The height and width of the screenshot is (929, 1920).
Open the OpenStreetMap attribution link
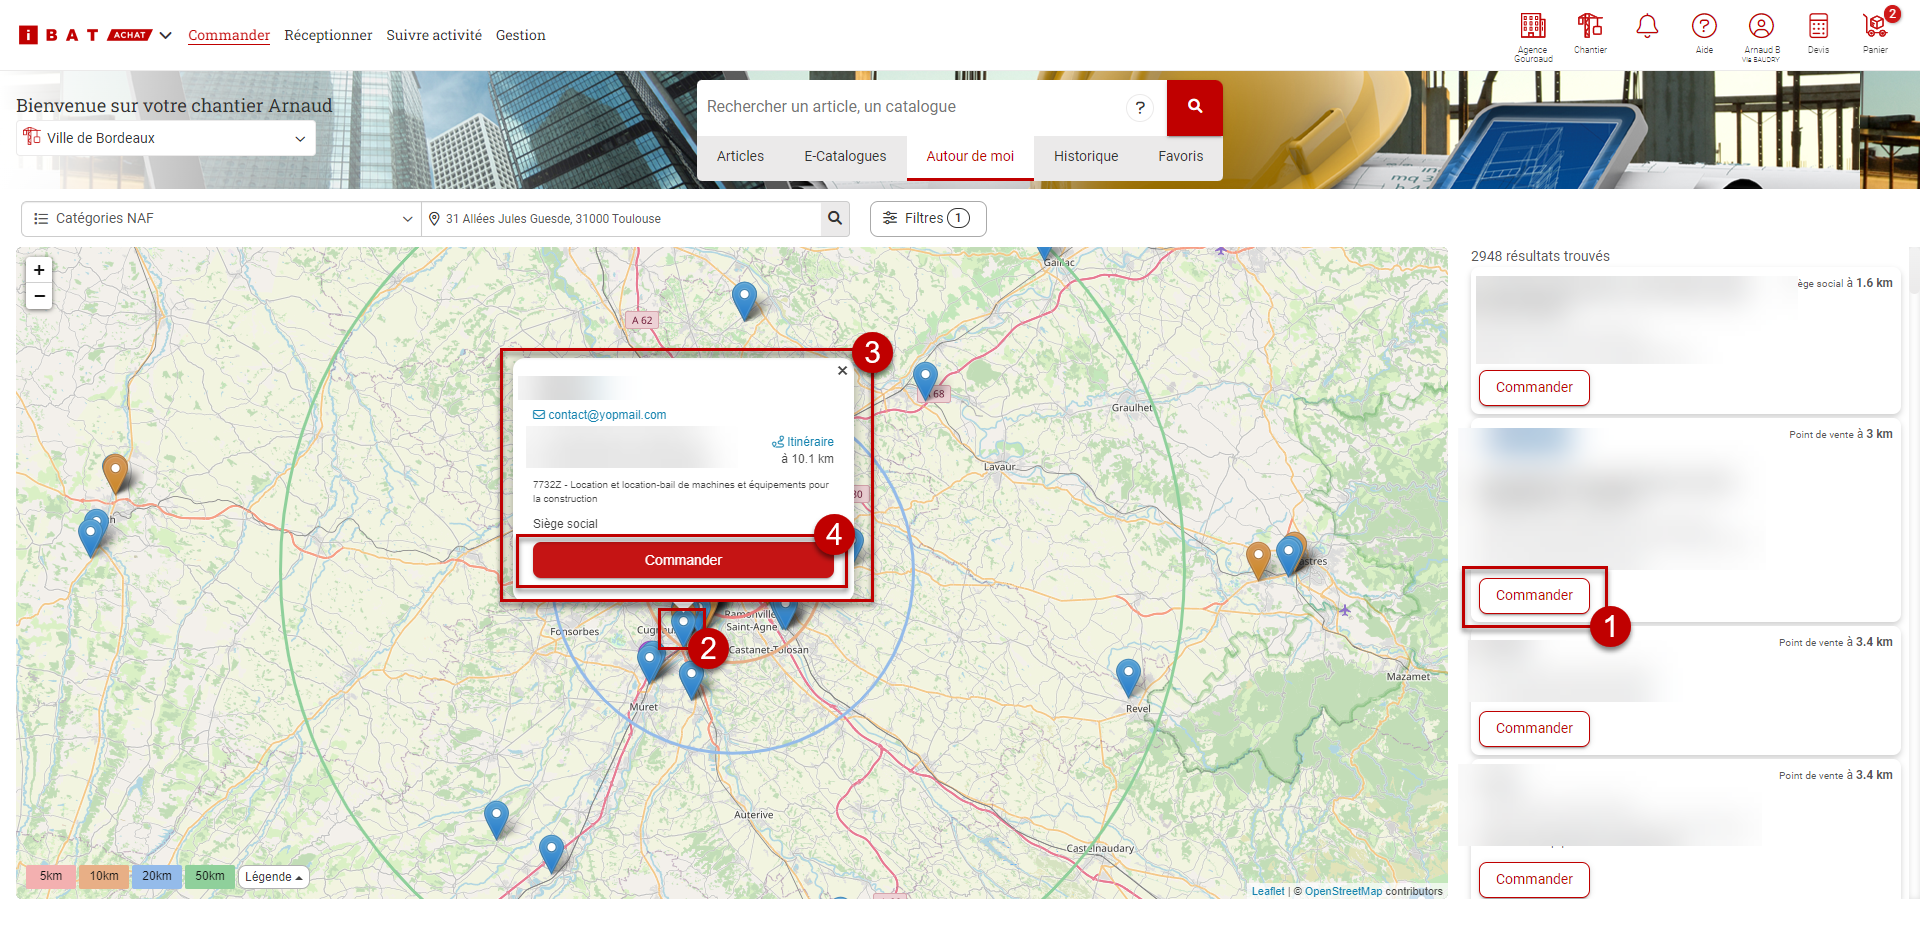point(1343,891)
